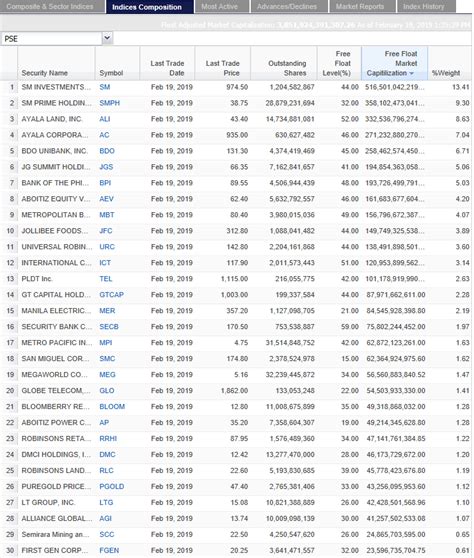The height and width of the screenshot is (558, 474).
Task: Click the 59.00 free float level value
Action: 350,327
